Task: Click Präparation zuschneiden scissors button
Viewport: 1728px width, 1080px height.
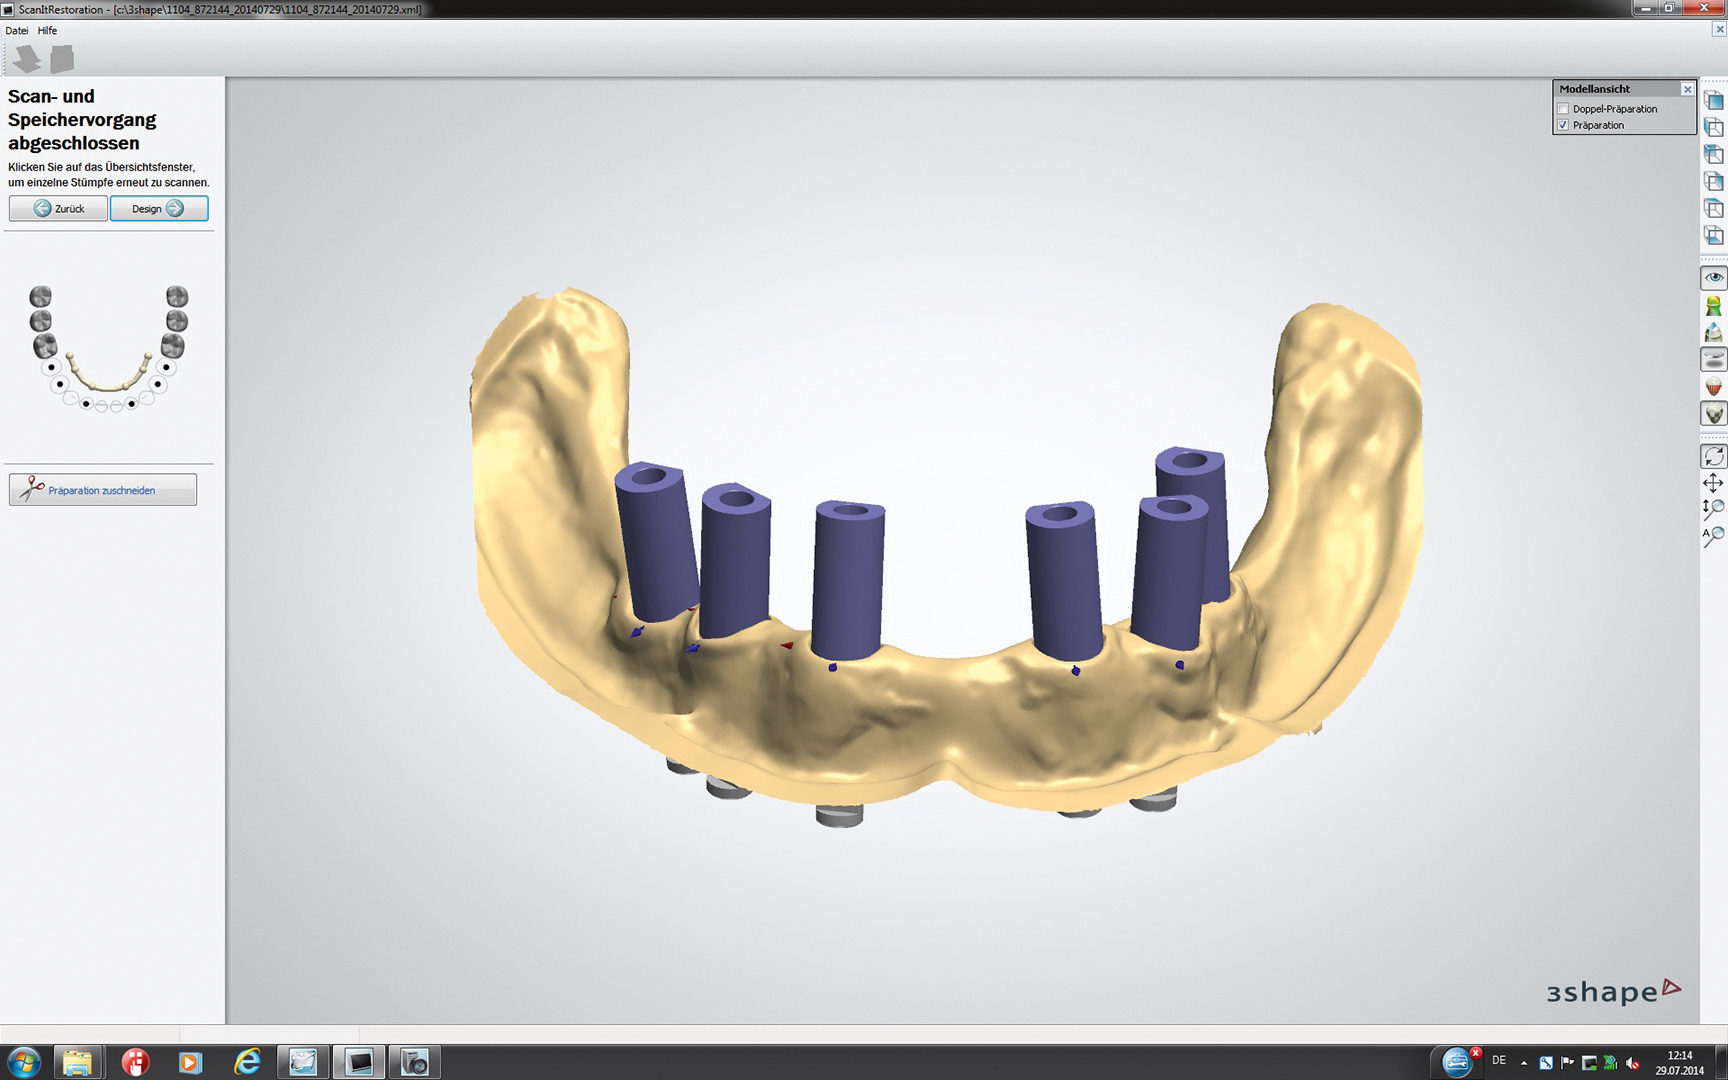Action: click(103, 490)
